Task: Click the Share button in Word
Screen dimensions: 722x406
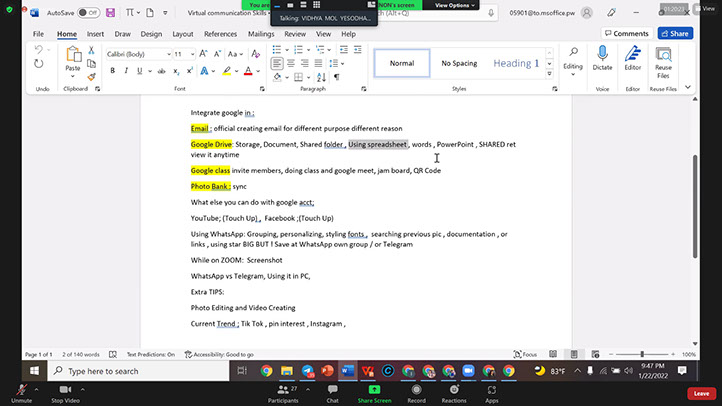Action: [676, 33]
